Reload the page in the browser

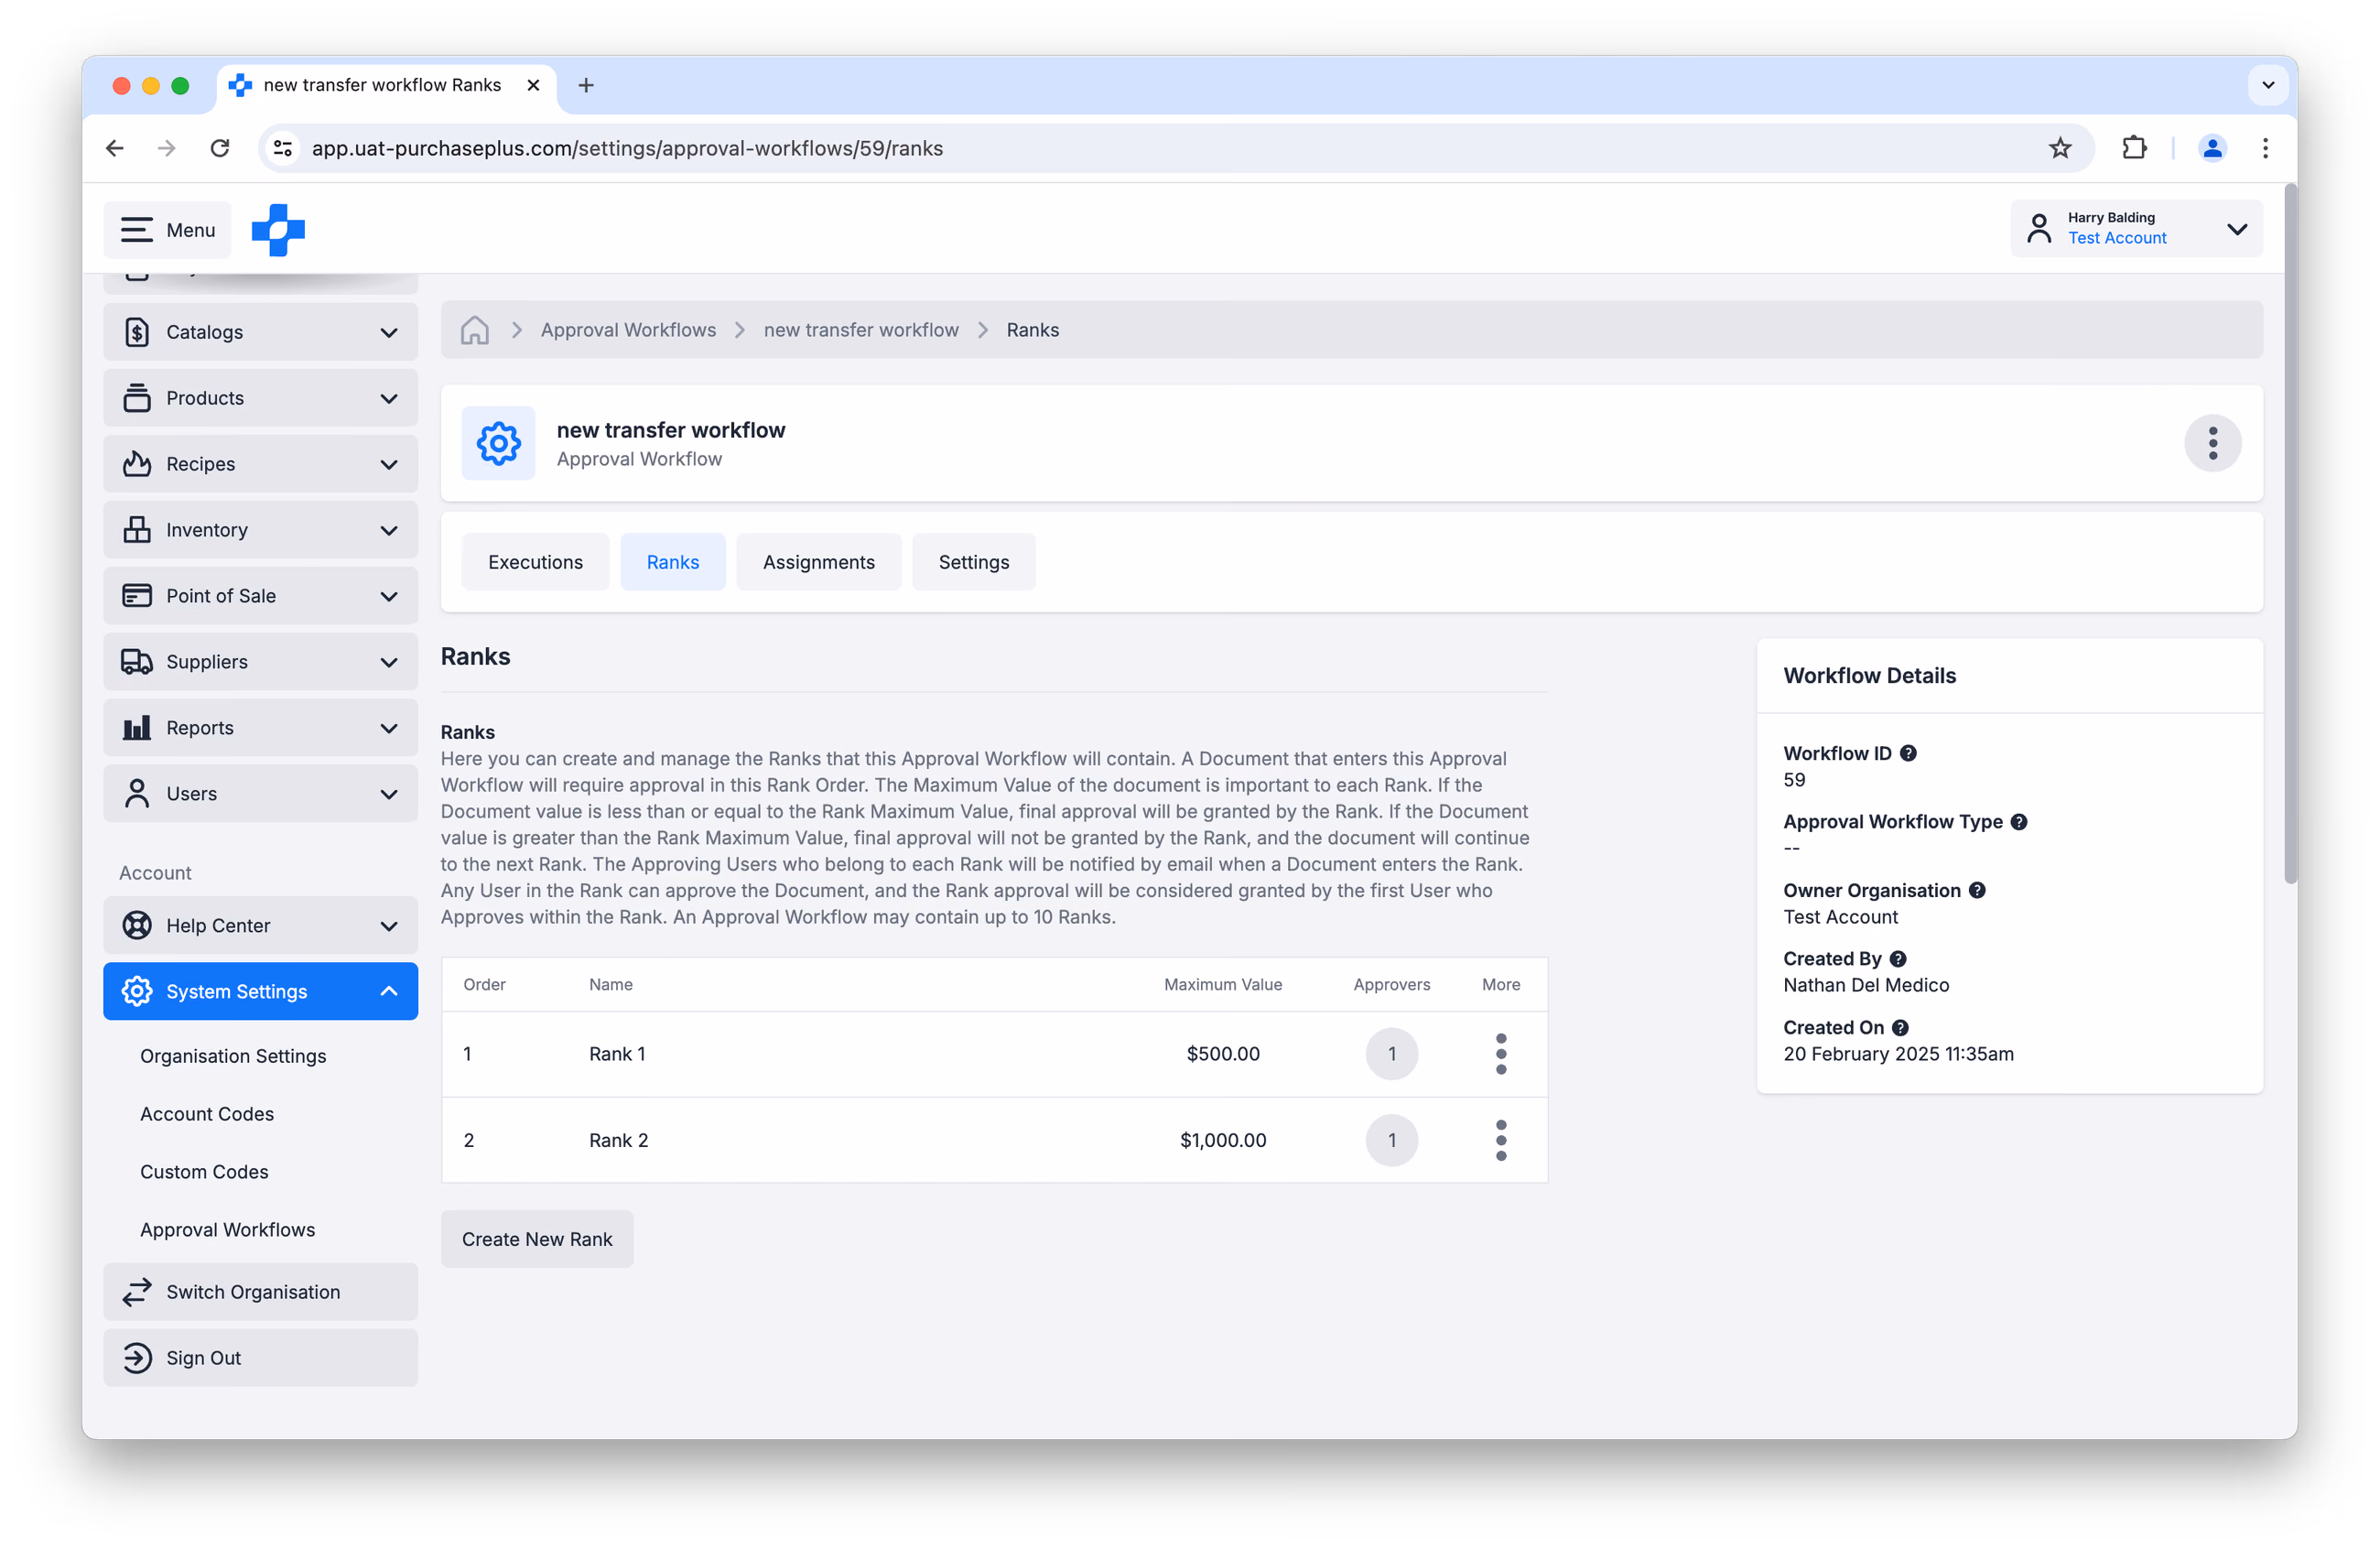[x=220, y=148]
